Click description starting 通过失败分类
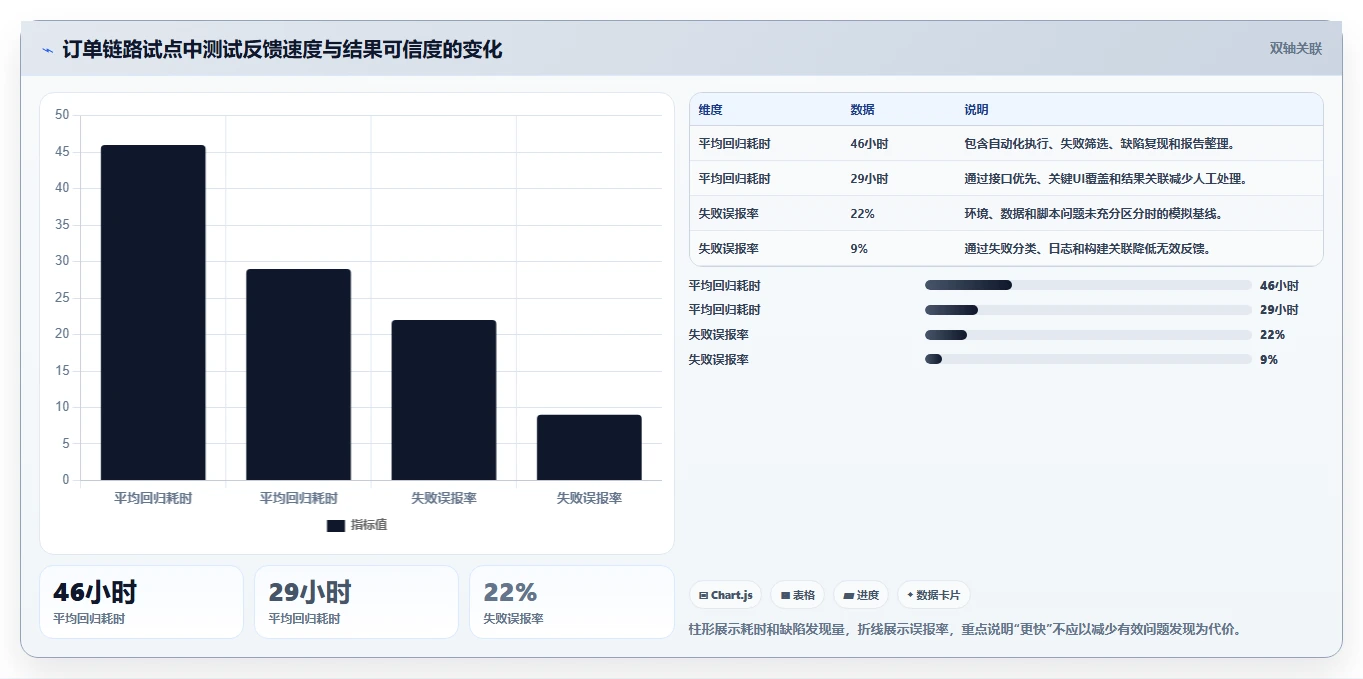 [1088, 249]
